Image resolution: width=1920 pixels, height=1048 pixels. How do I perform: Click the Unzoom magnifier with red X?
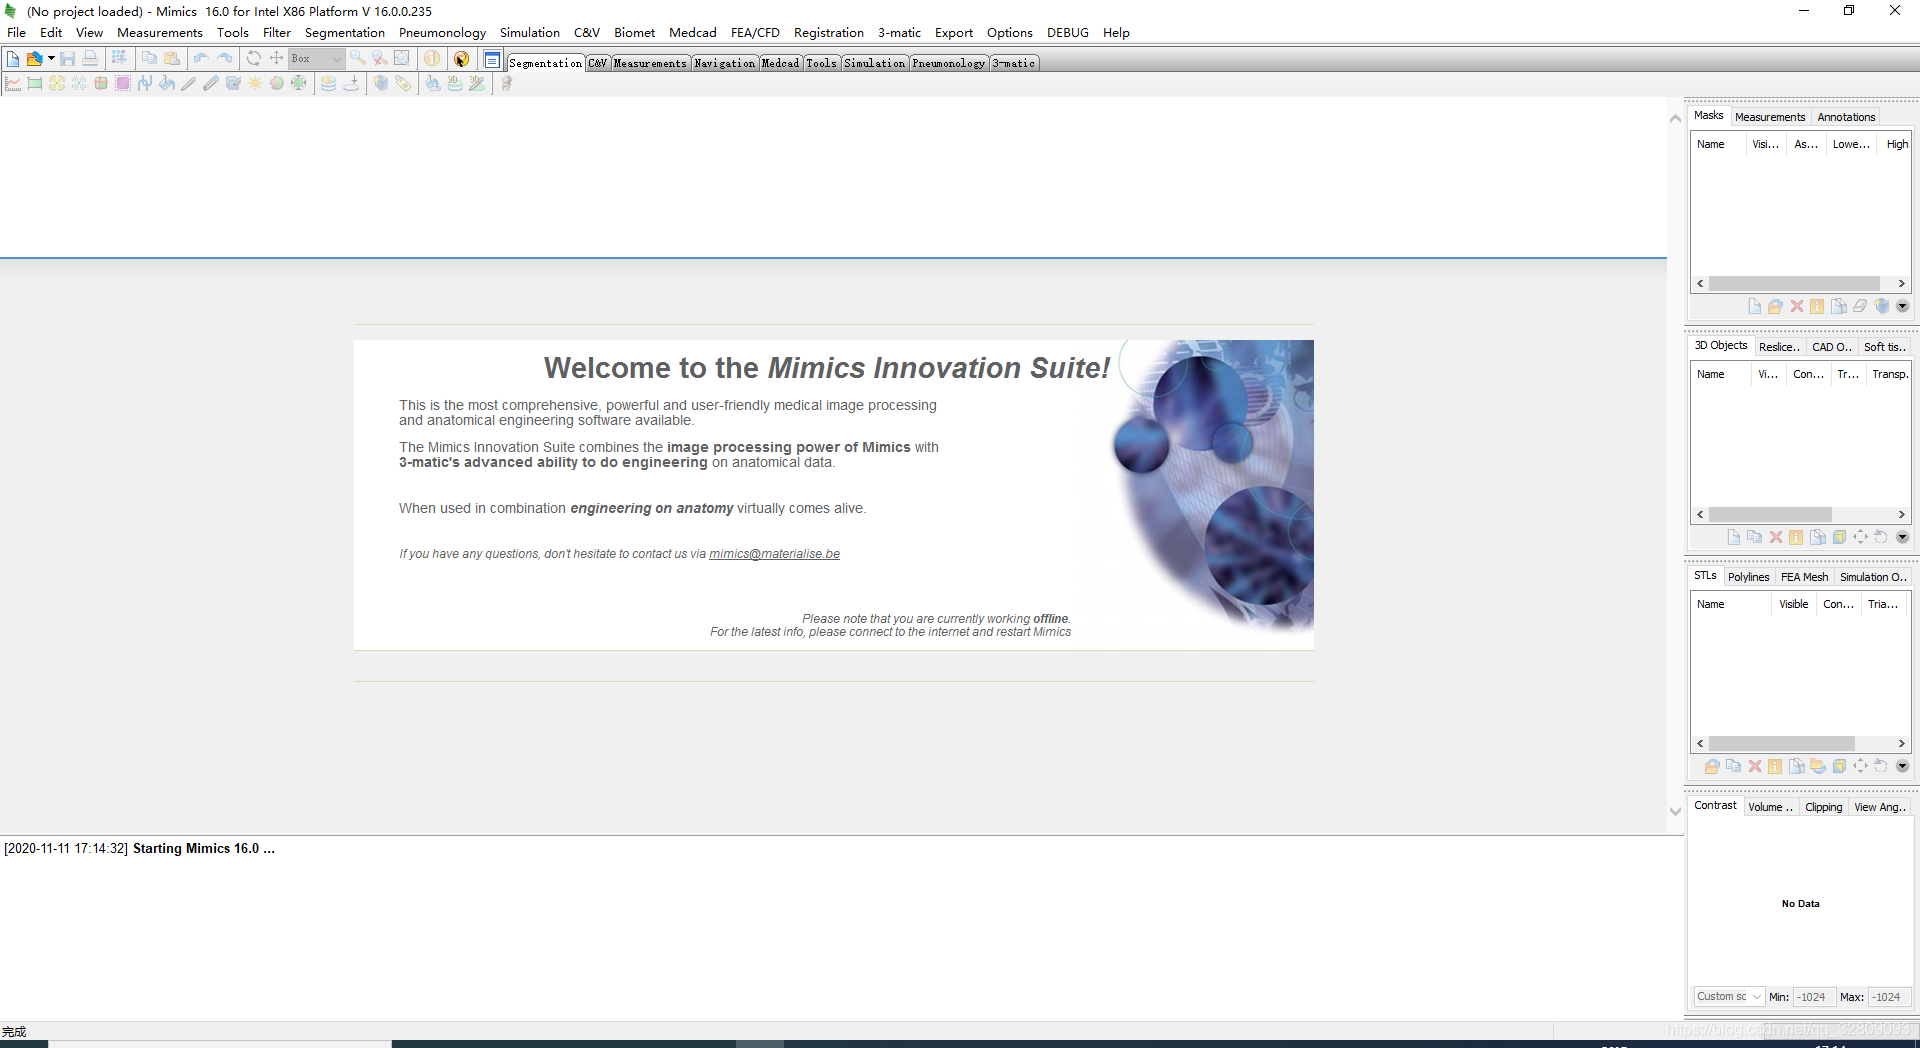point(380,59)
